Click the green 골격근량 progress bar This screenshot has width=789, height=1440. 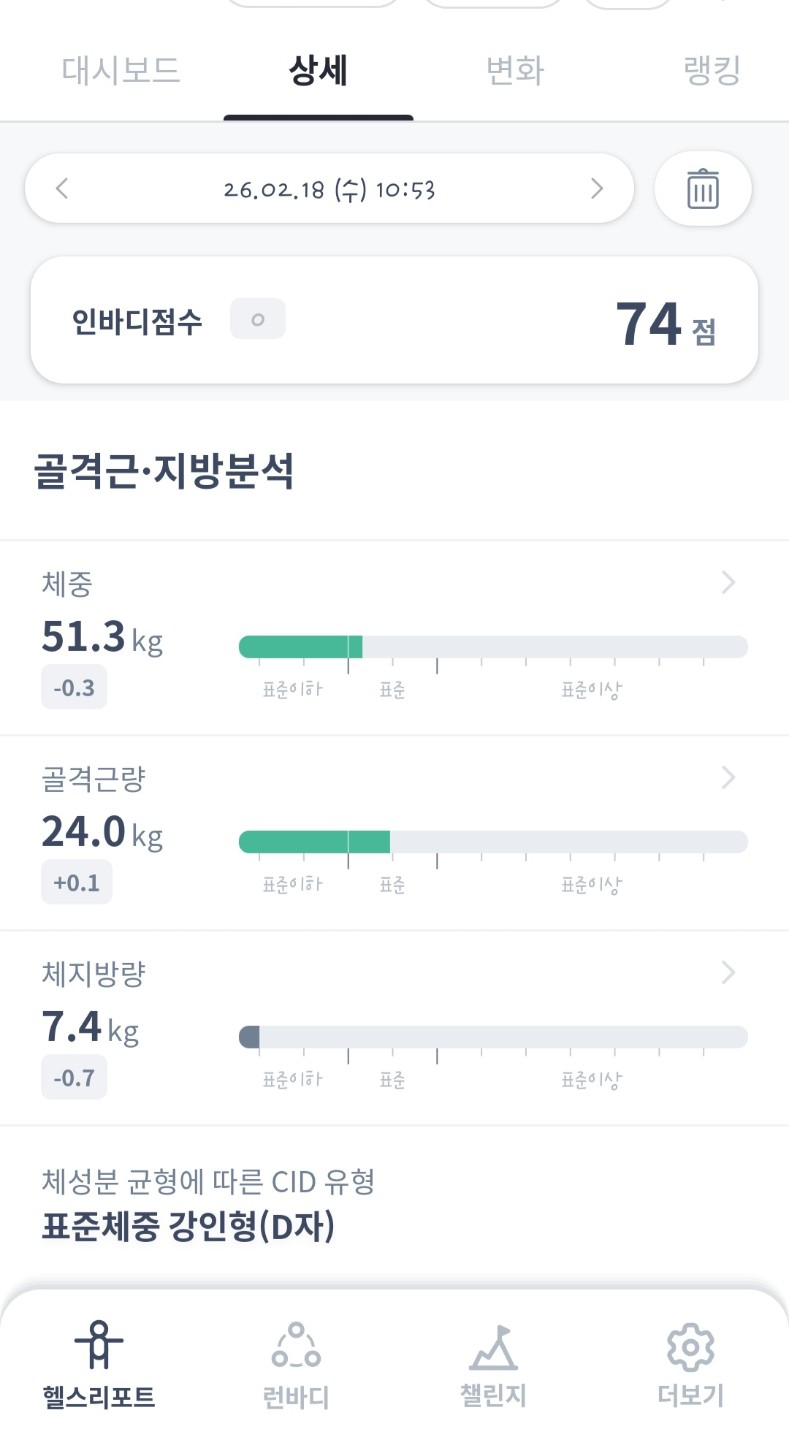coord(314,842)
